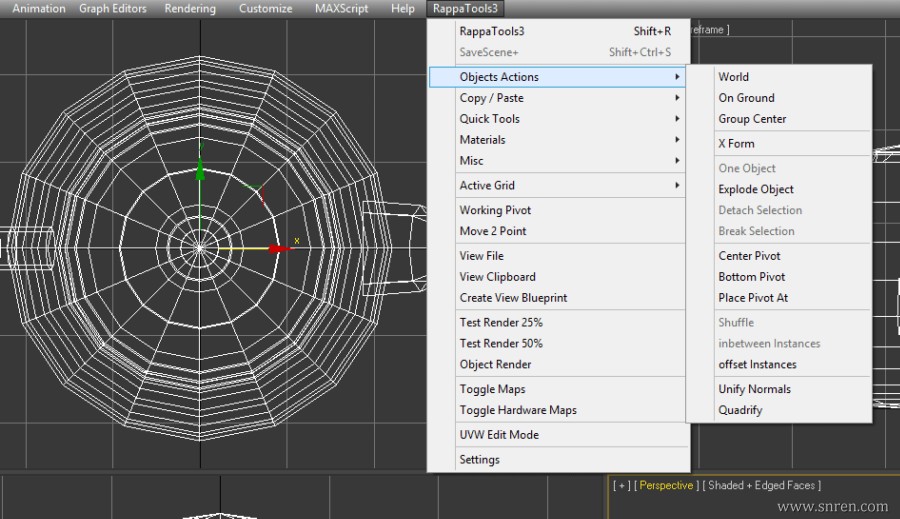Run Test Render 50%

tap(501, 343)
